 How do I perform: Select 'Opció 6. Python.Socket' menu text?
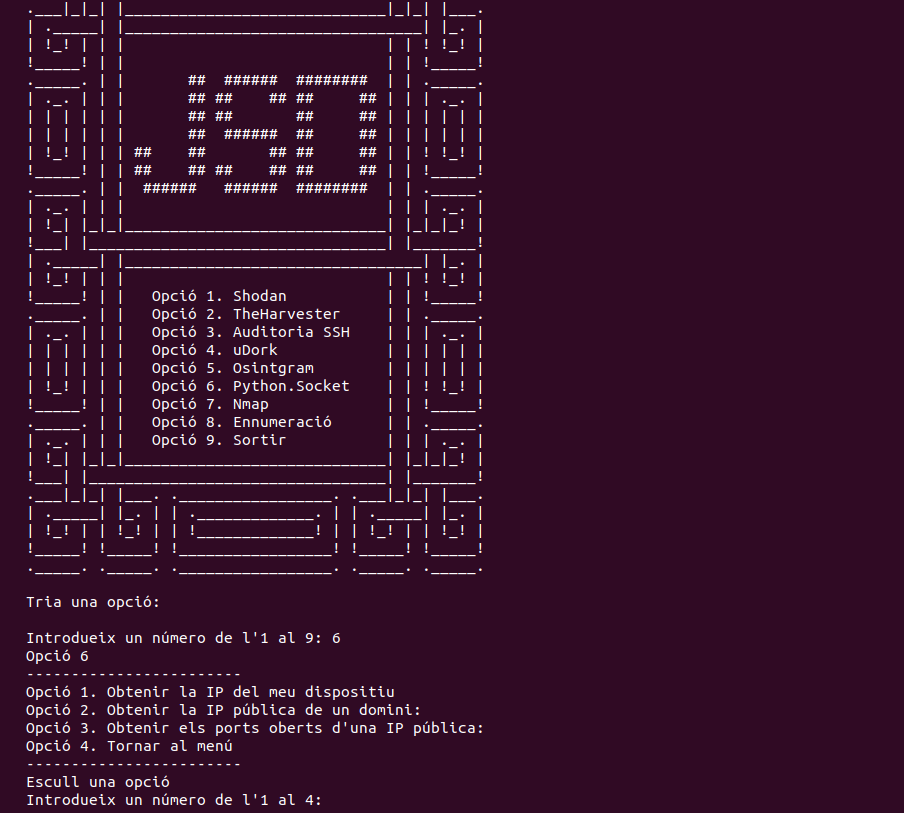pyautogui.click(x=251, y=386)
